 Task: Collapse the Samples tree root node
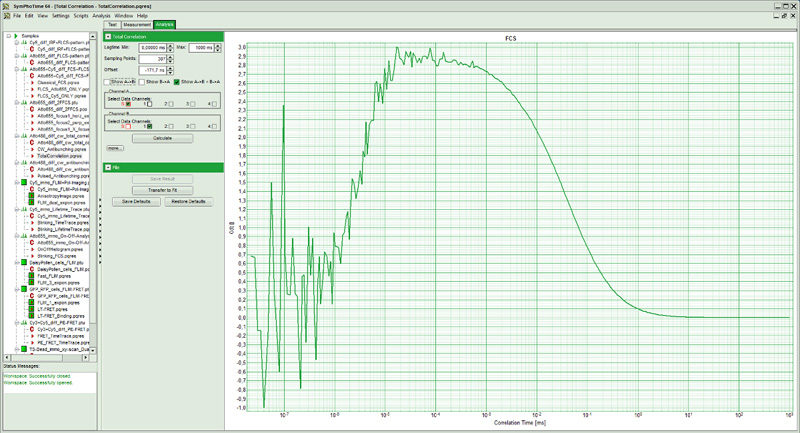pos(8,35)
